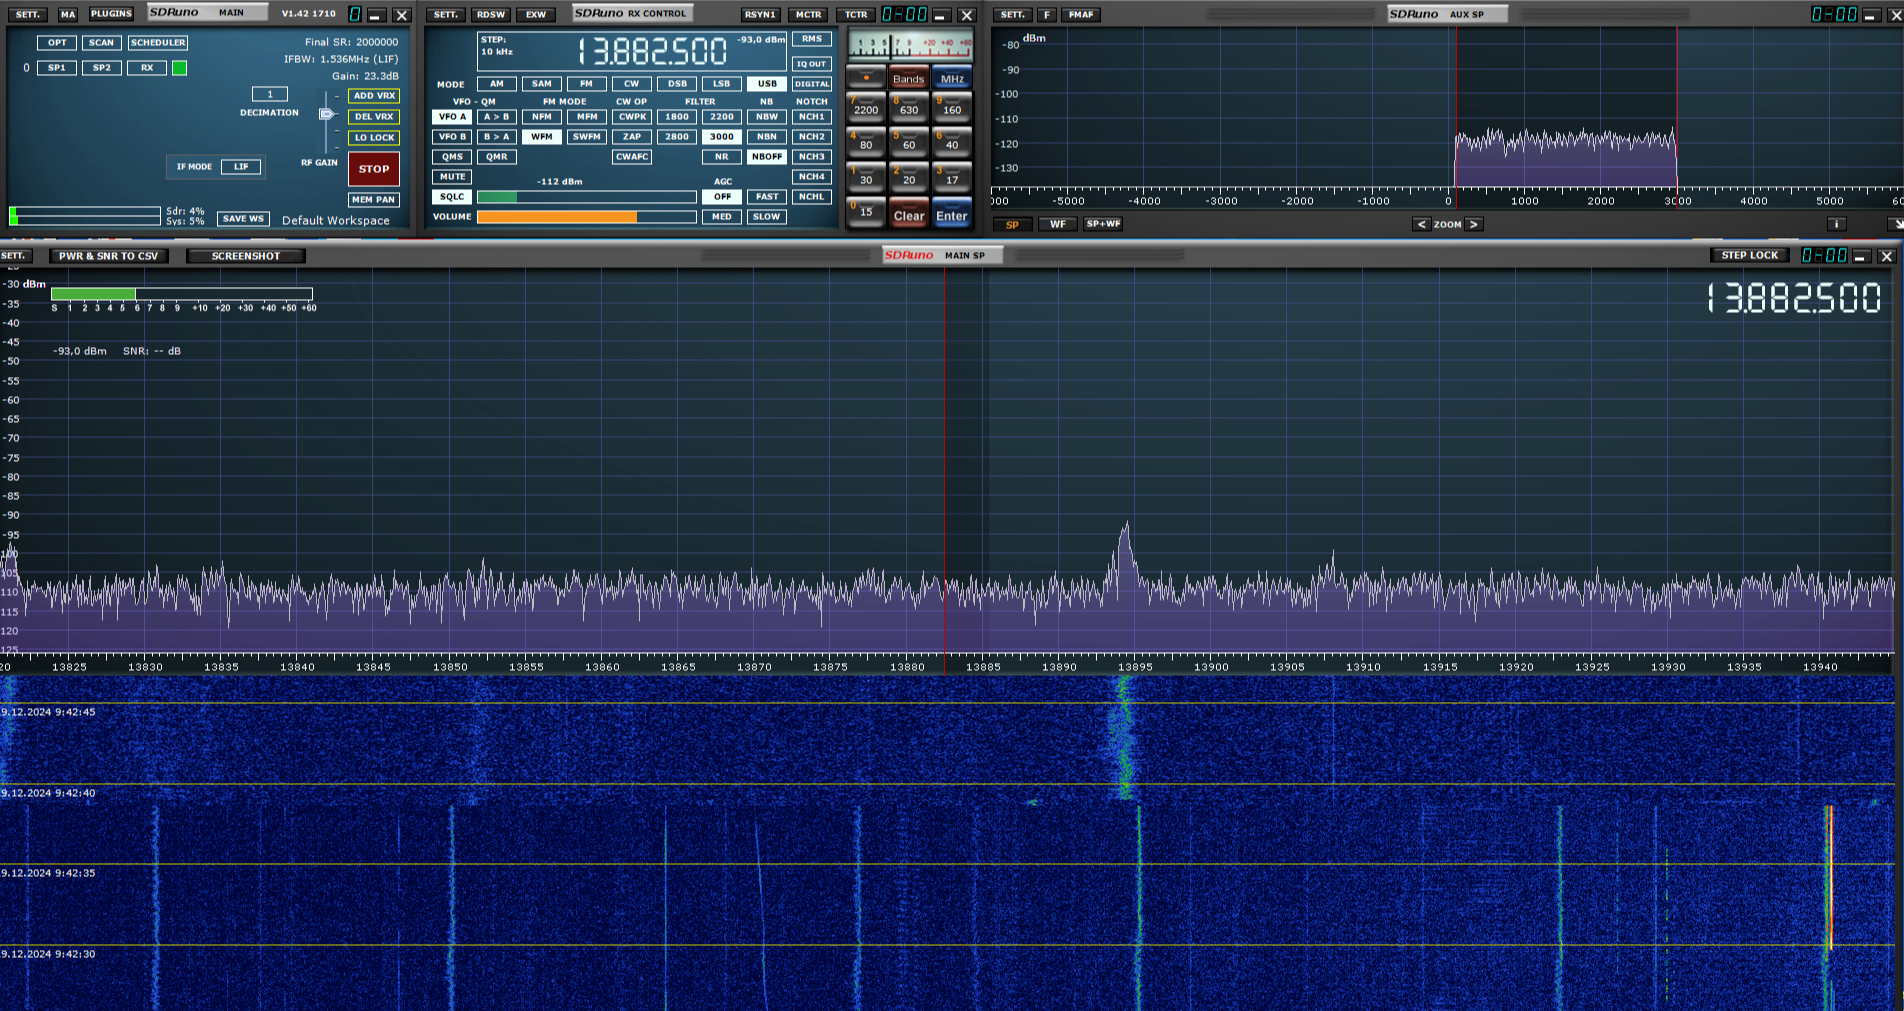Click the SCREENSHOT button
The height and width of the screenshot is (1011, 1904).
pyautogui.click(x=245, y=256)
